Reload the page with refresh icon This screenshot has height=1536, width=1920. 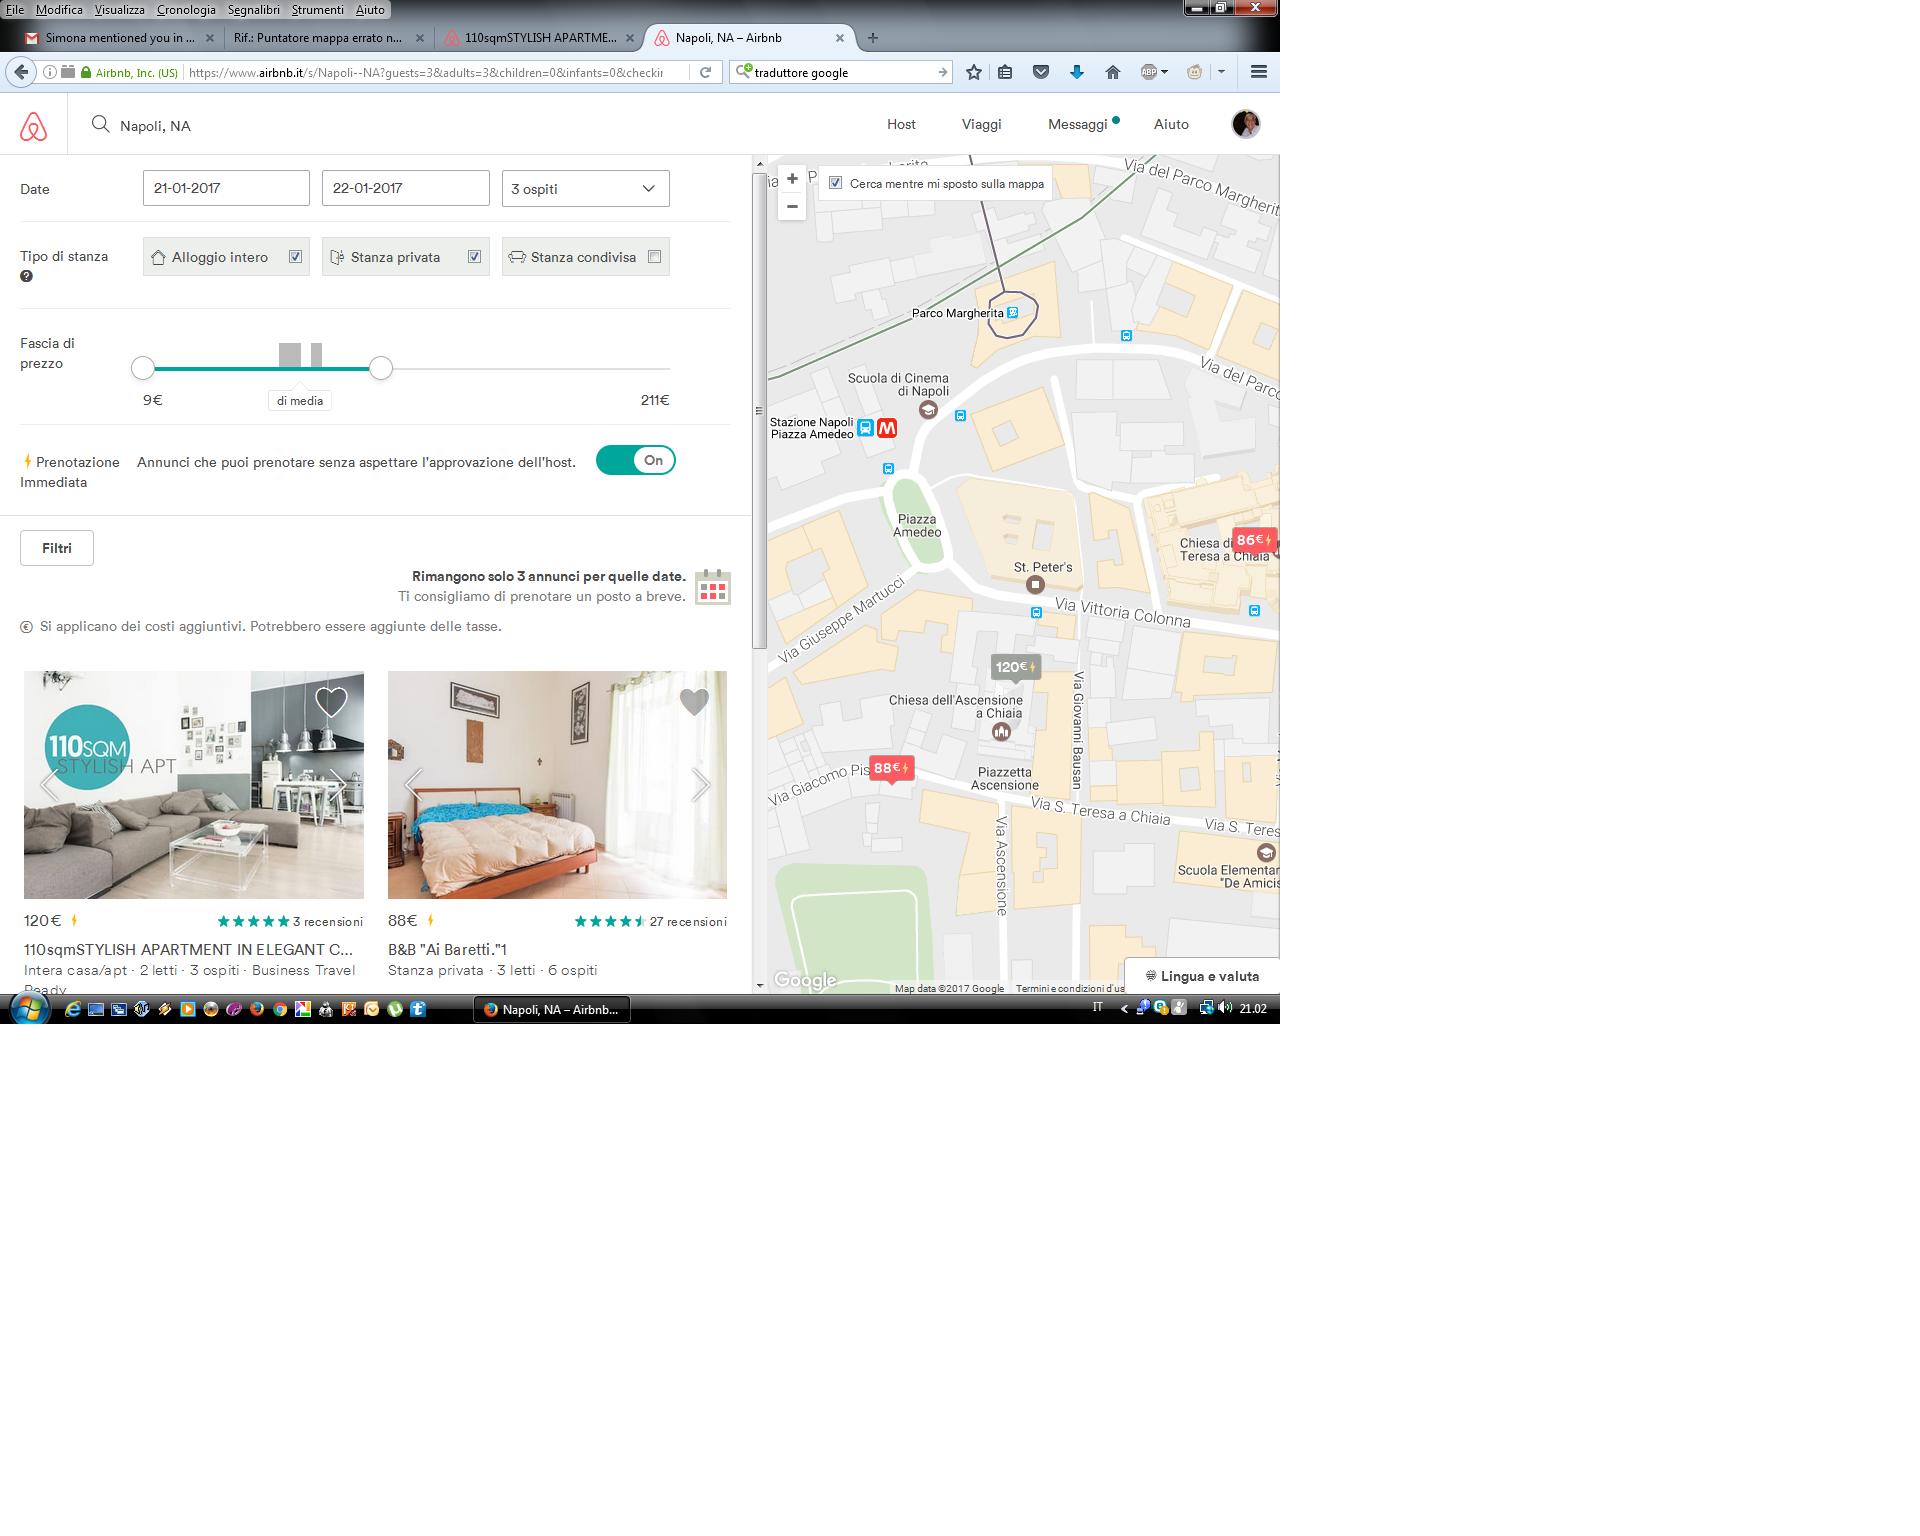705,72
